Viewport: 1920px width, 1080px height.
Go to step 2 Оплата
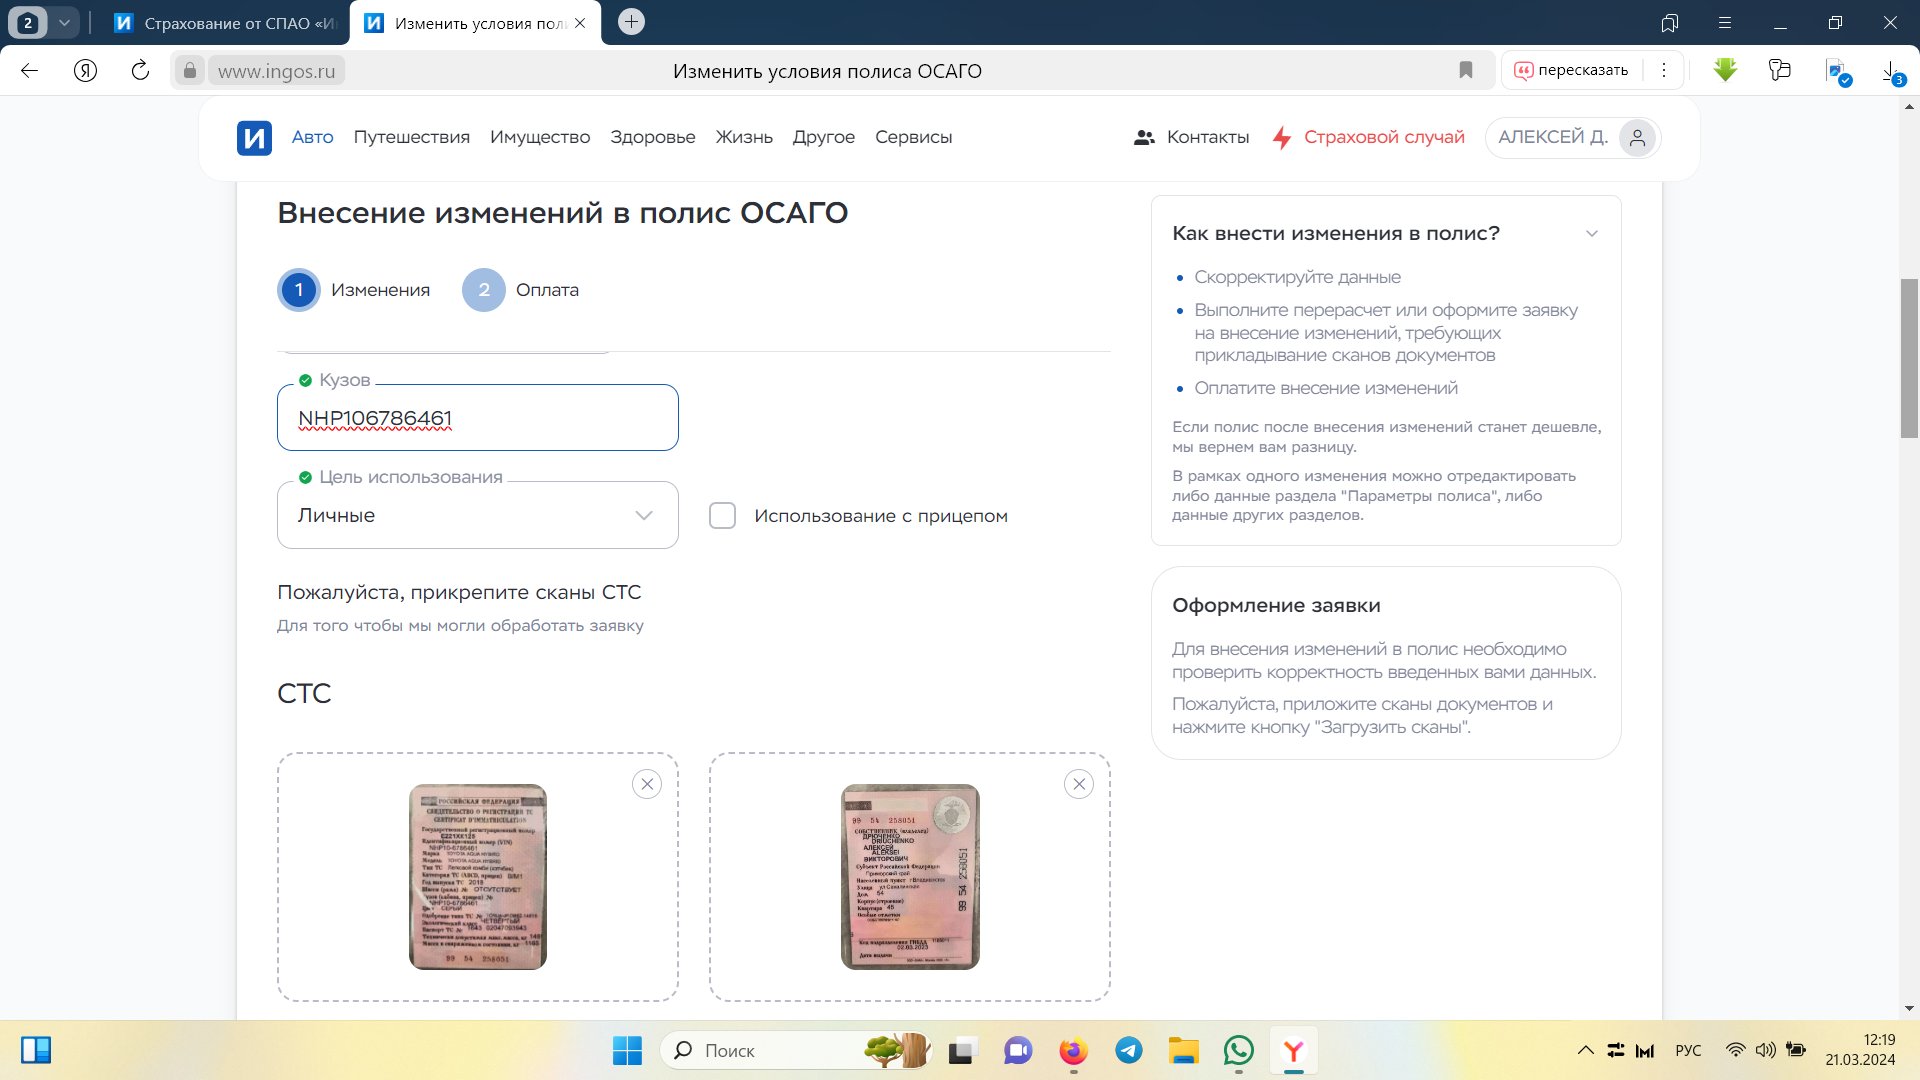click(484, 290)
